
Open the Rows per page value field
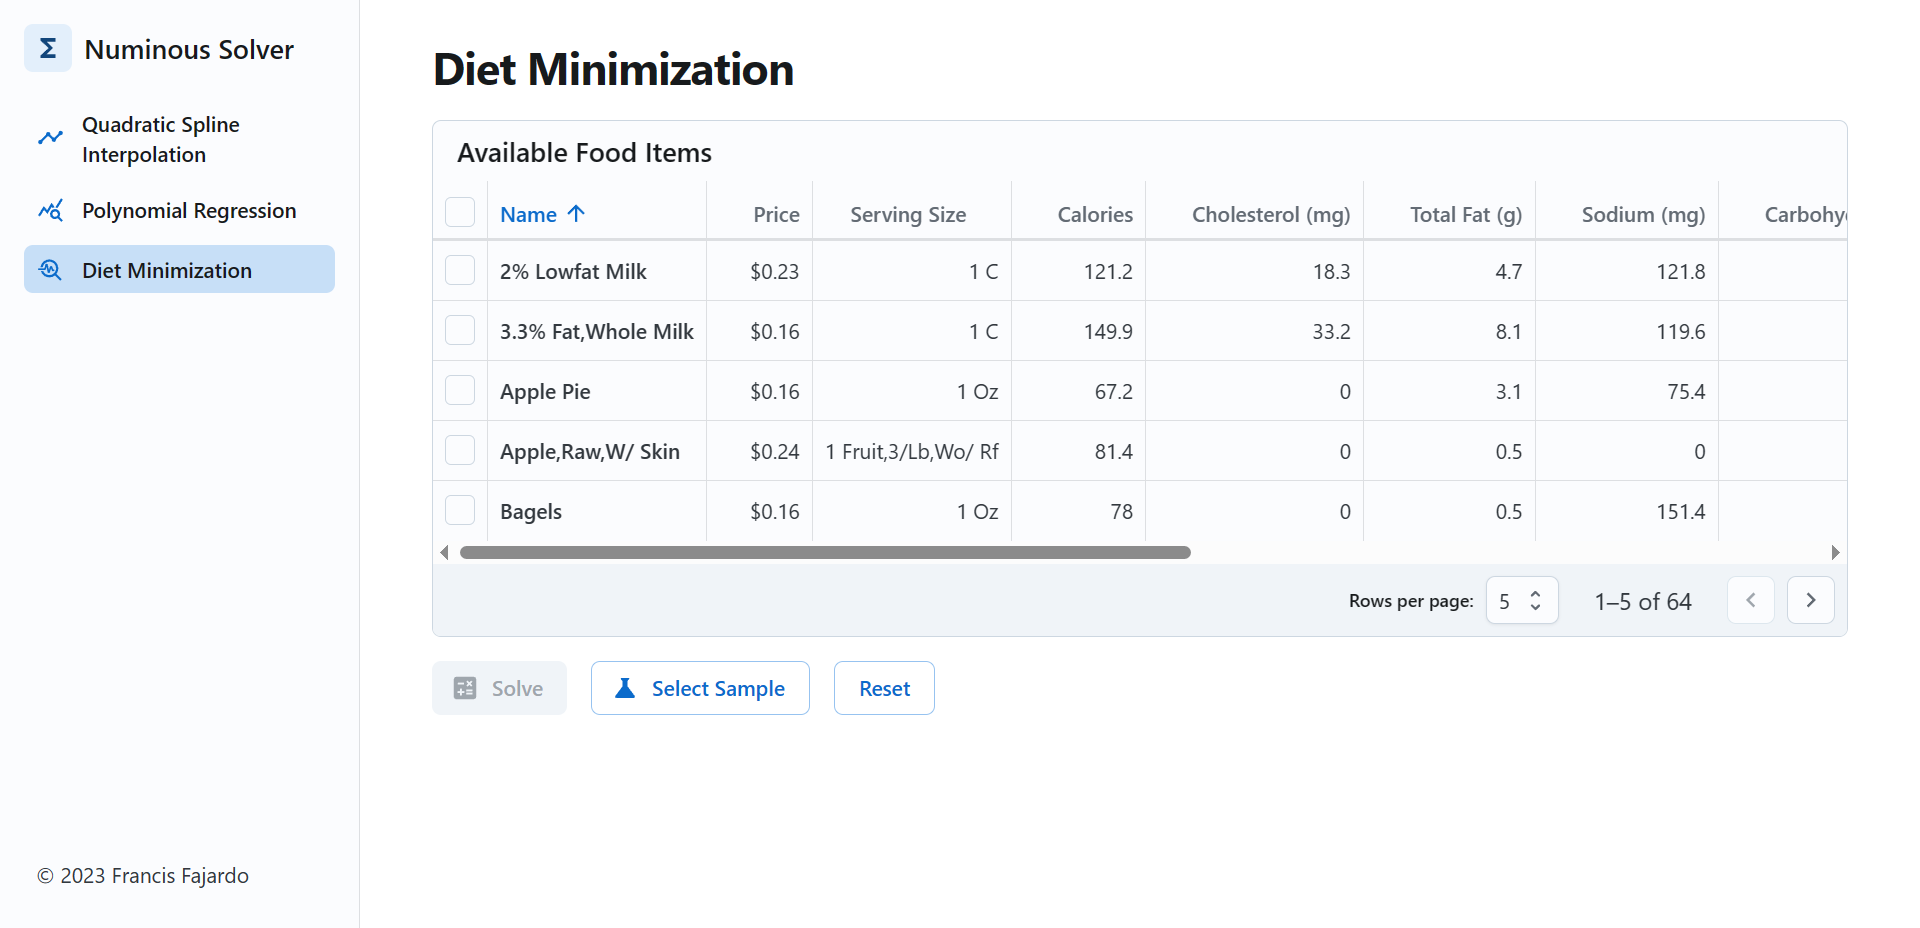(1508, 600)
